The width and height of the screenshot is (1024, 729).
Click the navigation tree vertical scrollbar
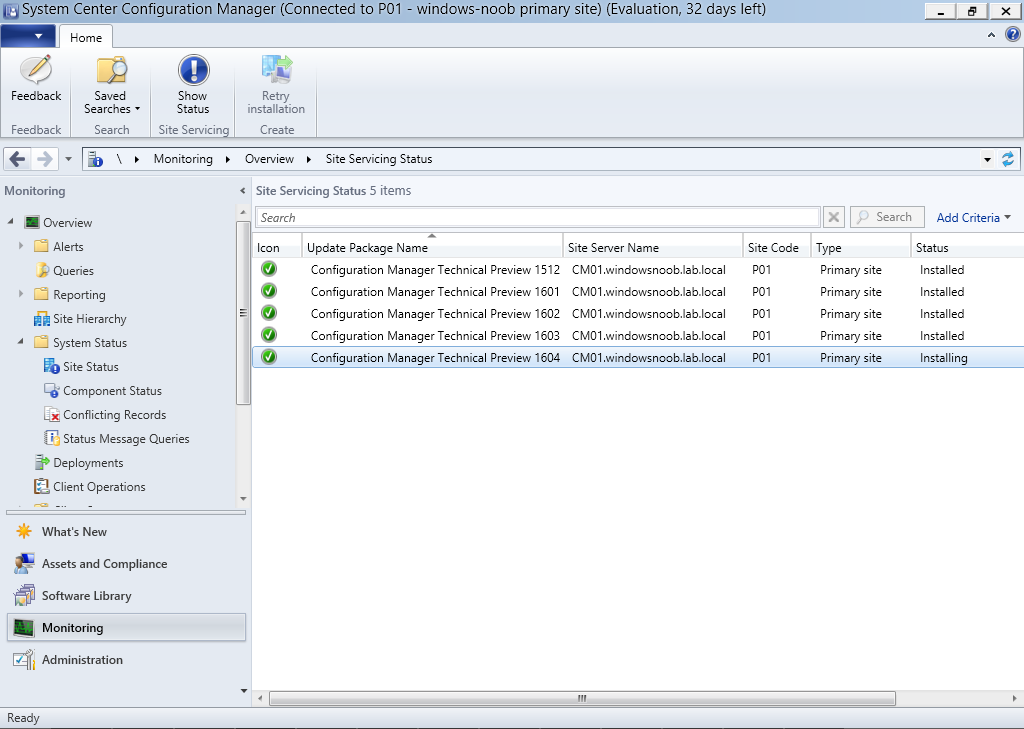click(243, 314)
